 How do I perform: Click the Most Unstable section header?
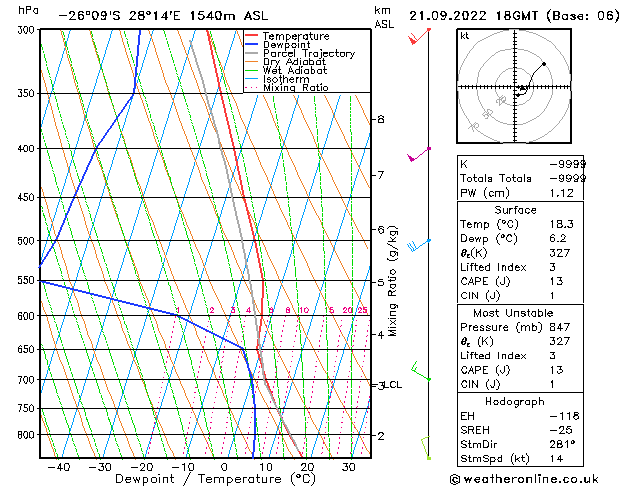513,313
